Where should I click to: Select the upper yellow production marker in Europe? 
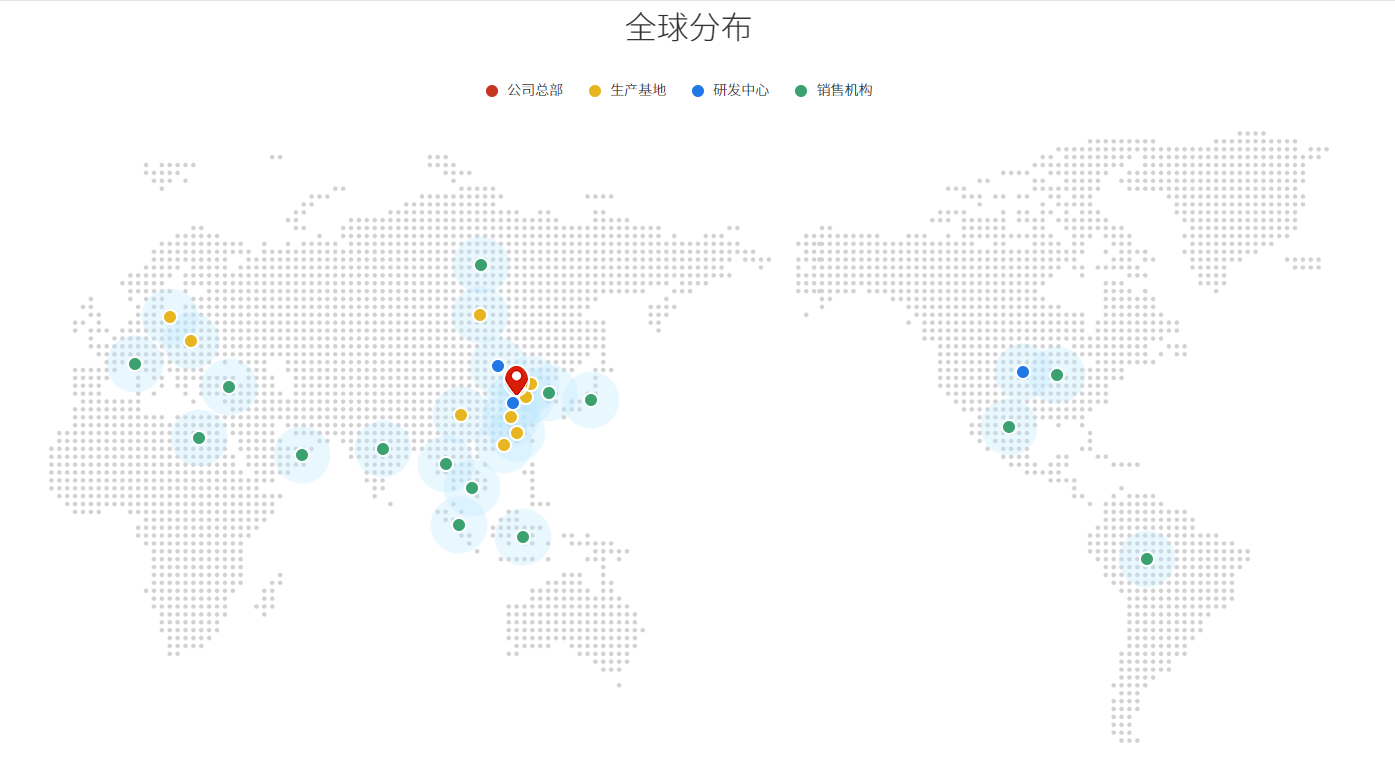170,317
